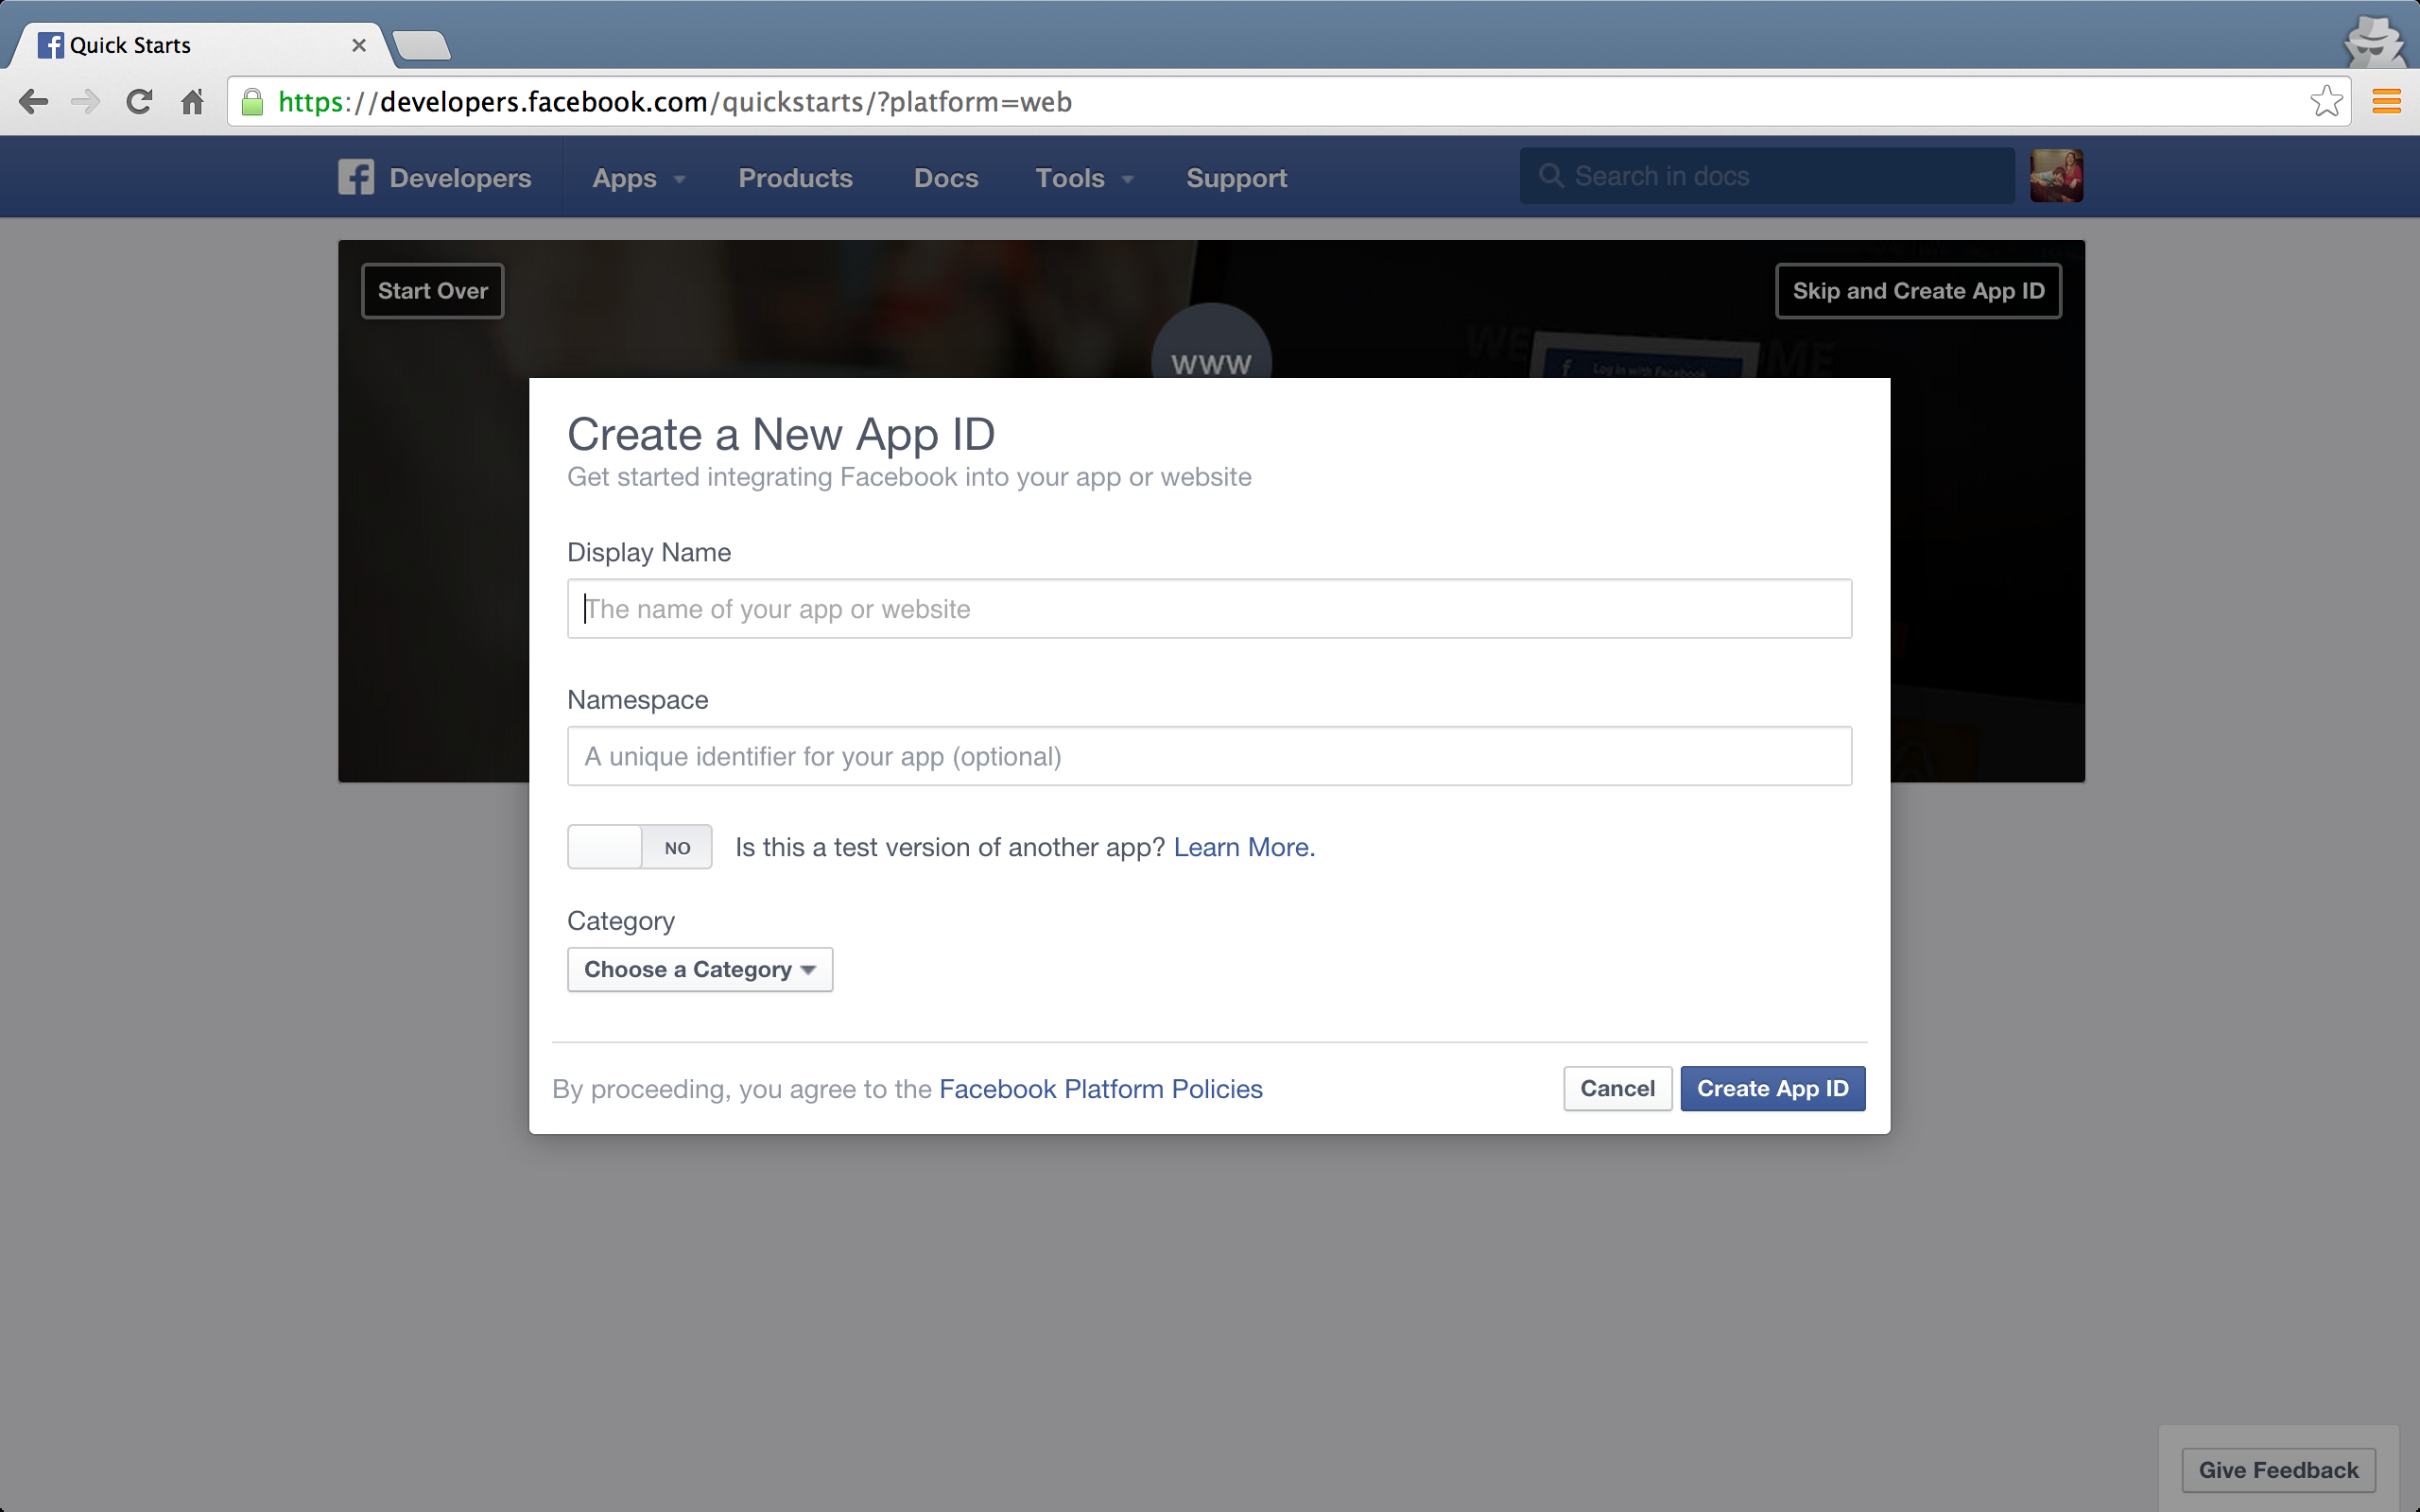Click the profile picture thumbnail
Image resolution: width=2420 pixels, height=1512 pixels.
(x=2056, y=176)
